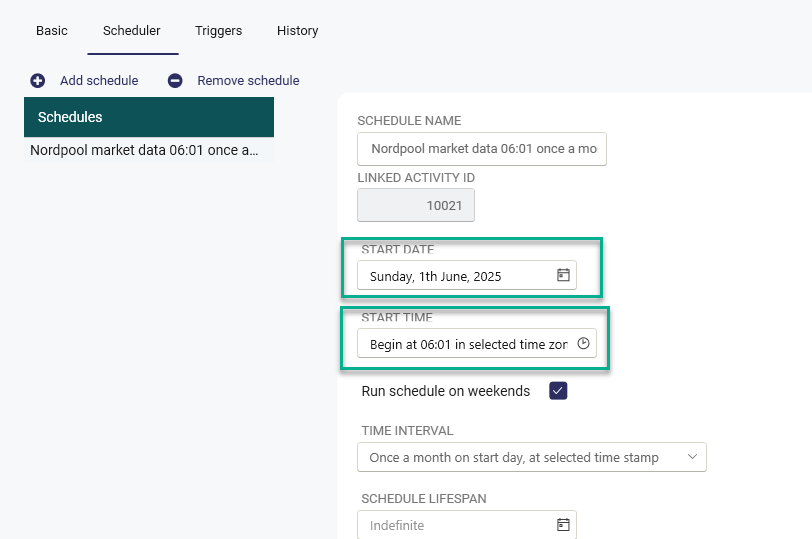Click the Linked Activity ID field

point(416,205)
